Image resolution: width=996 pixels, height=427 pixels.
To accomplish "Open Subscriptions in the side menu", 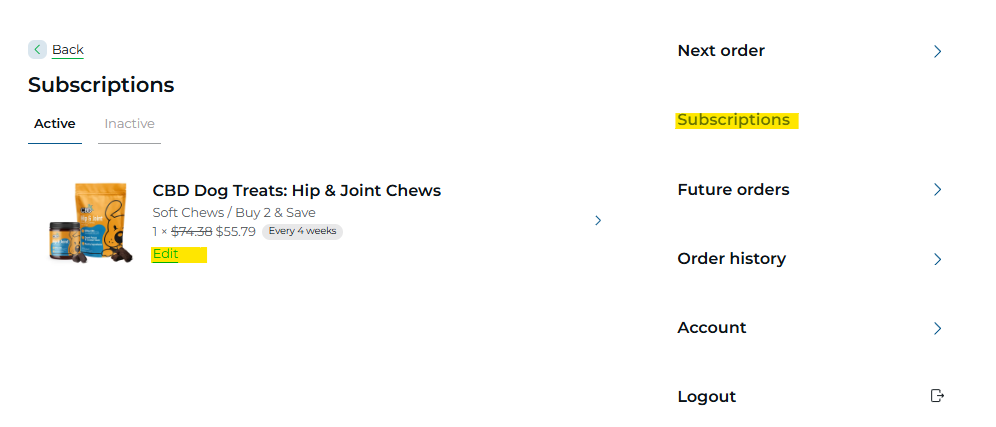I will point(733,120).
